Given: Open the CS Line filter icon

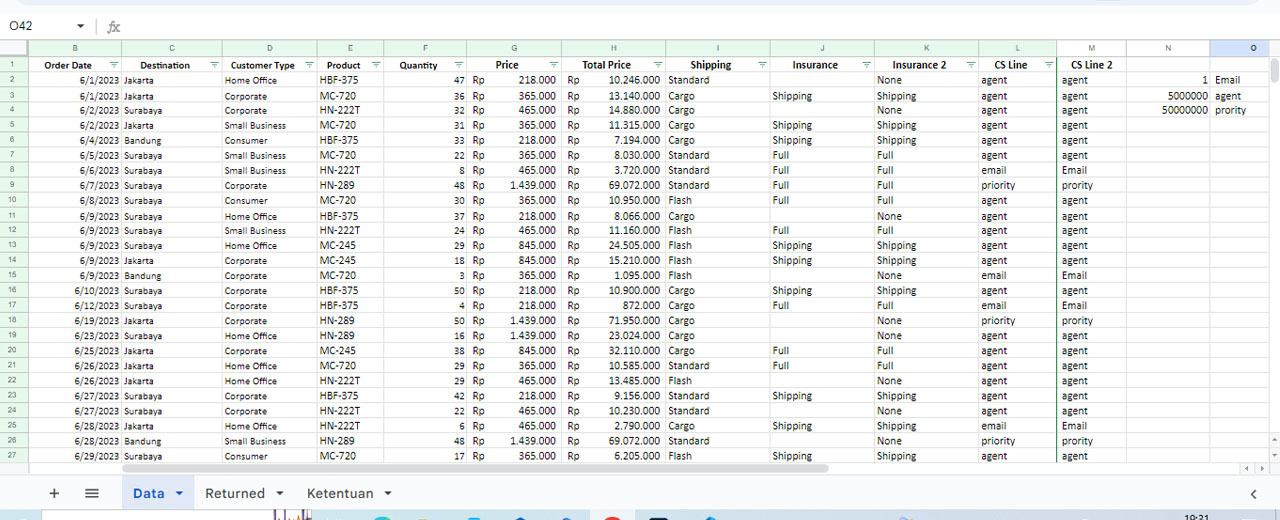Looking at the screenshot, I should click(x=1048, y=65).
